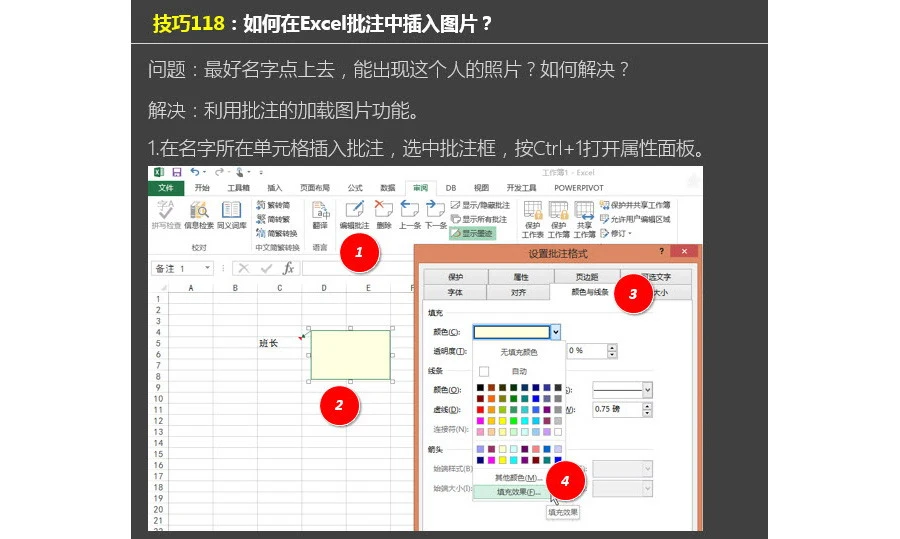Click the Save icon in quick access toolbar
The width and height of the screenshot is (900, 539).
[x=177, y=172]
